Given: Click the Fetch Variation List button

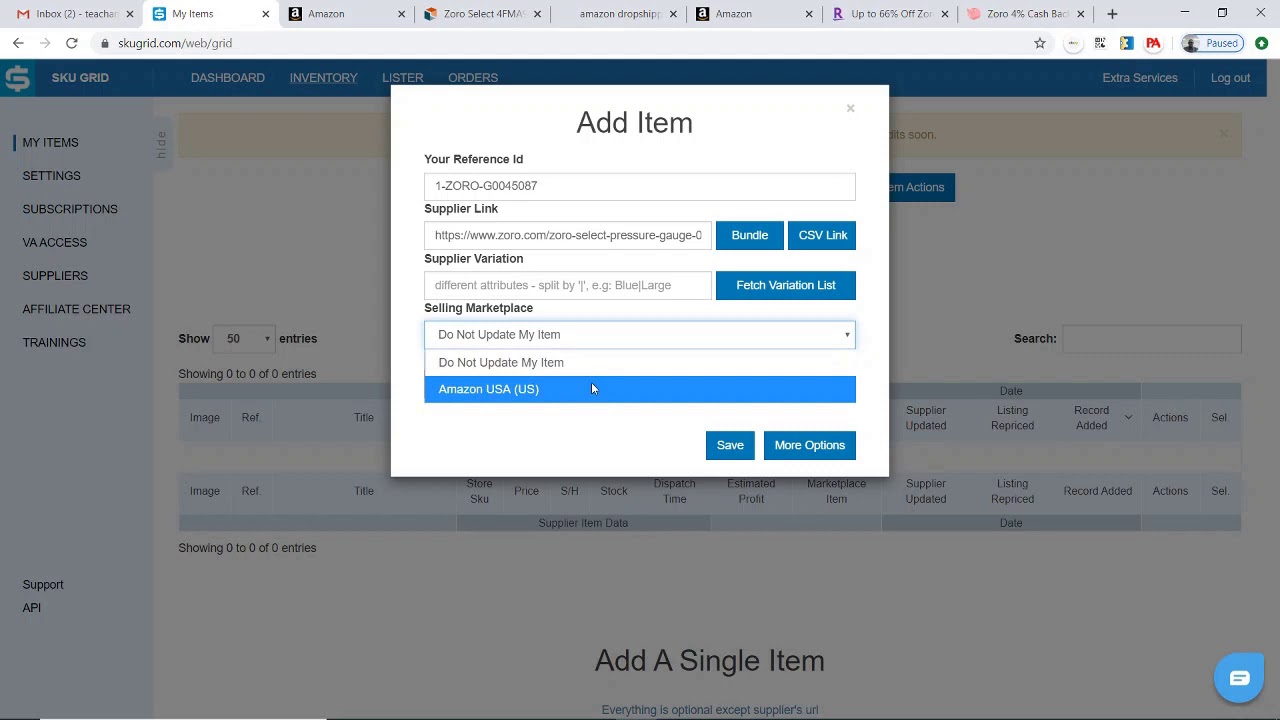Looking at the screenshot, I should (x=786, y=285).
